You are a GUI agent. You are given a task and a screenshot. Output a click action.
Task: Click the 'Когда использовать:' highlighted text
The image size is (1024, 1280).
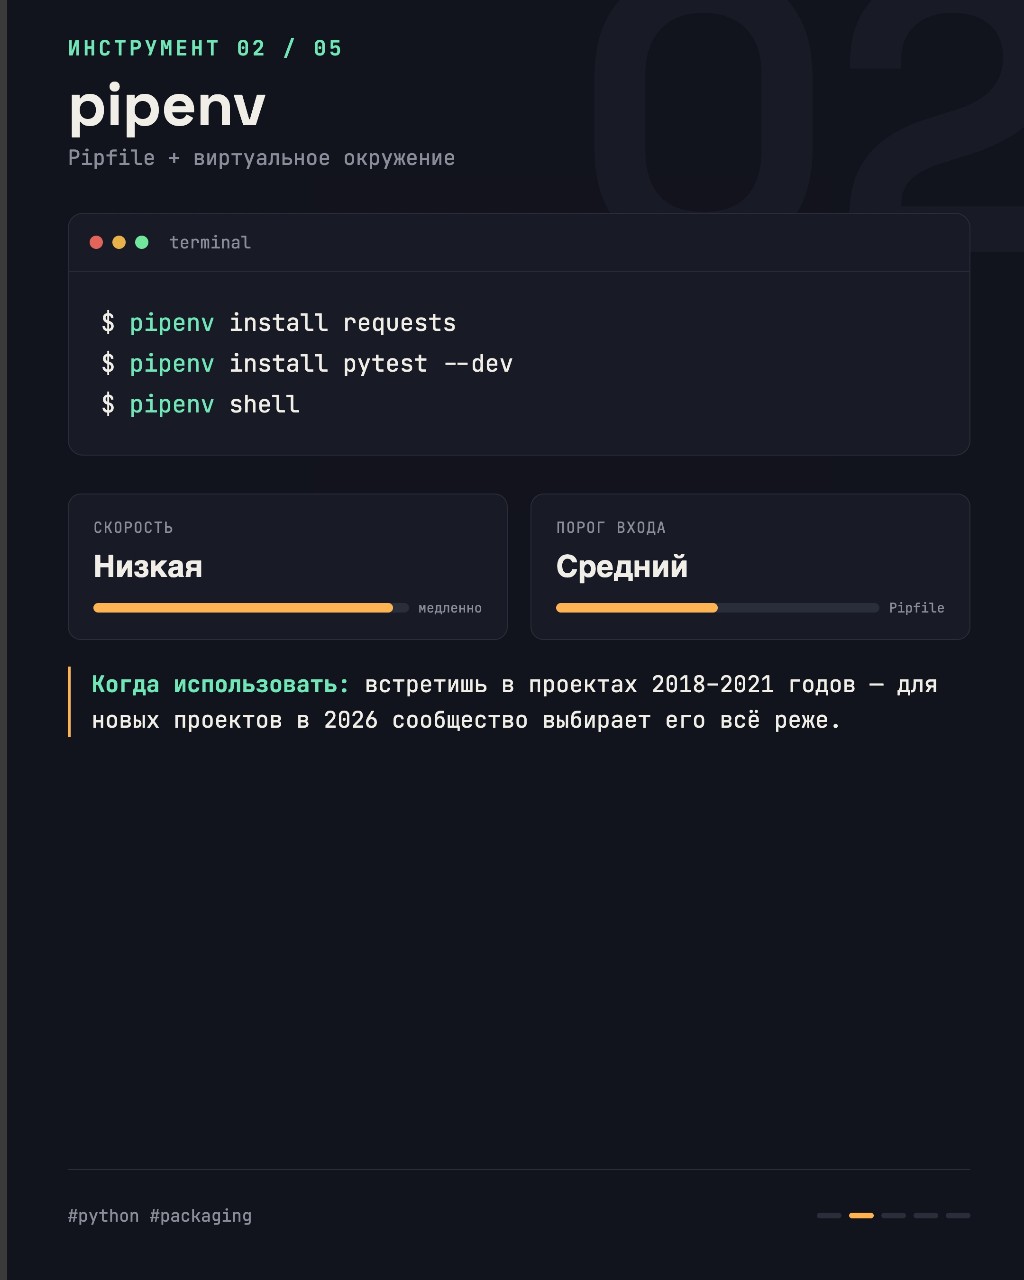click(x=221, y=685)
